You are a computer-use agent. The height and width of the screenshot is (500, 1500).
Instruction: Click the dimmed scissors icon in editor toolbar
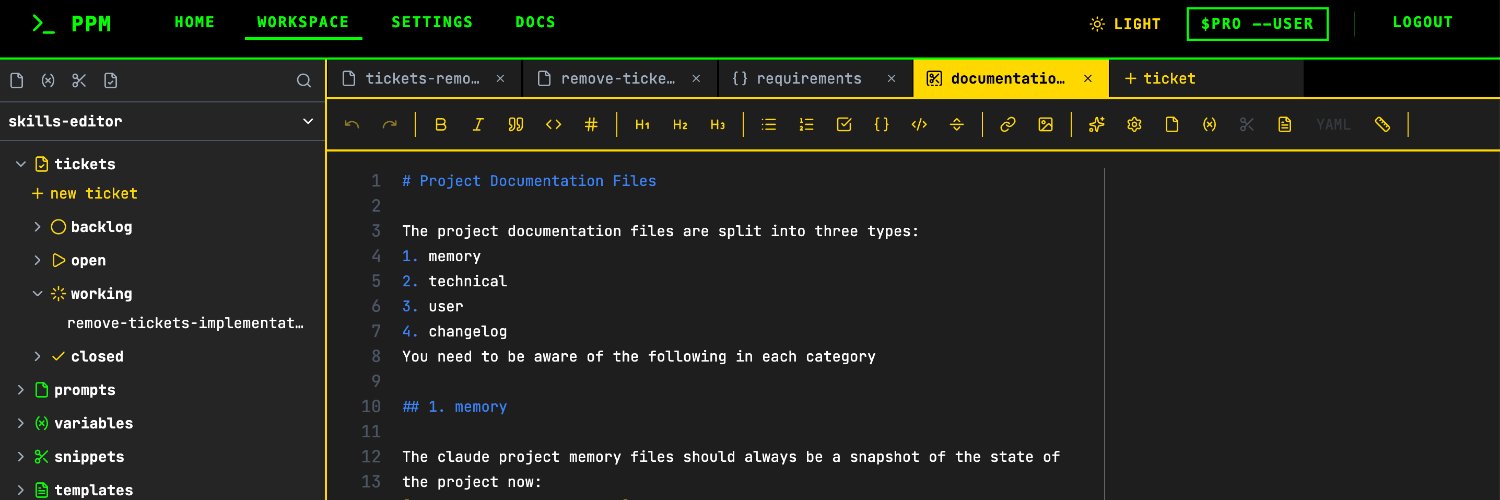(x=1247, y=125)
